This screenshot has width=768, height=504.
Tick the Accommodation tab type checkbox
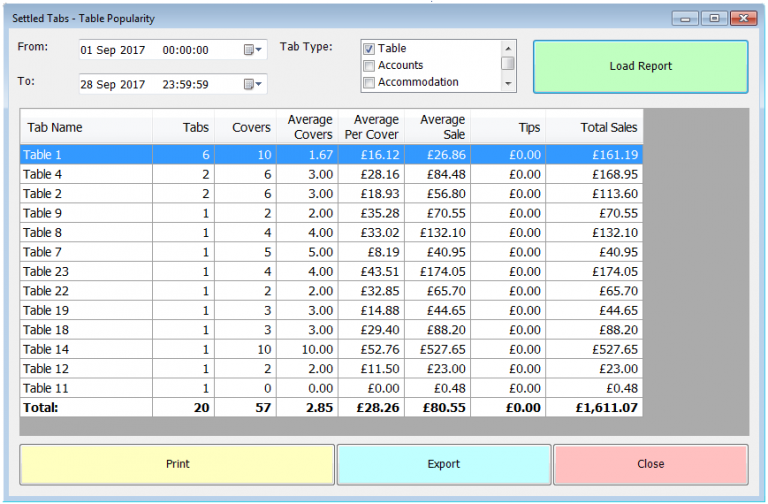point(369,83)
